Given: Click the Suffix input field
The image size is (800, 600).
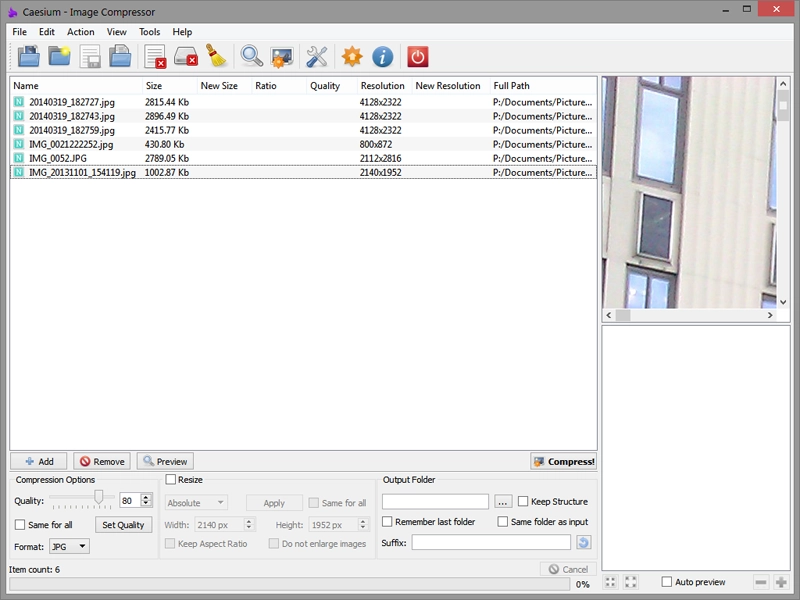Looking at the screenshot, I should tap(491, 542).
